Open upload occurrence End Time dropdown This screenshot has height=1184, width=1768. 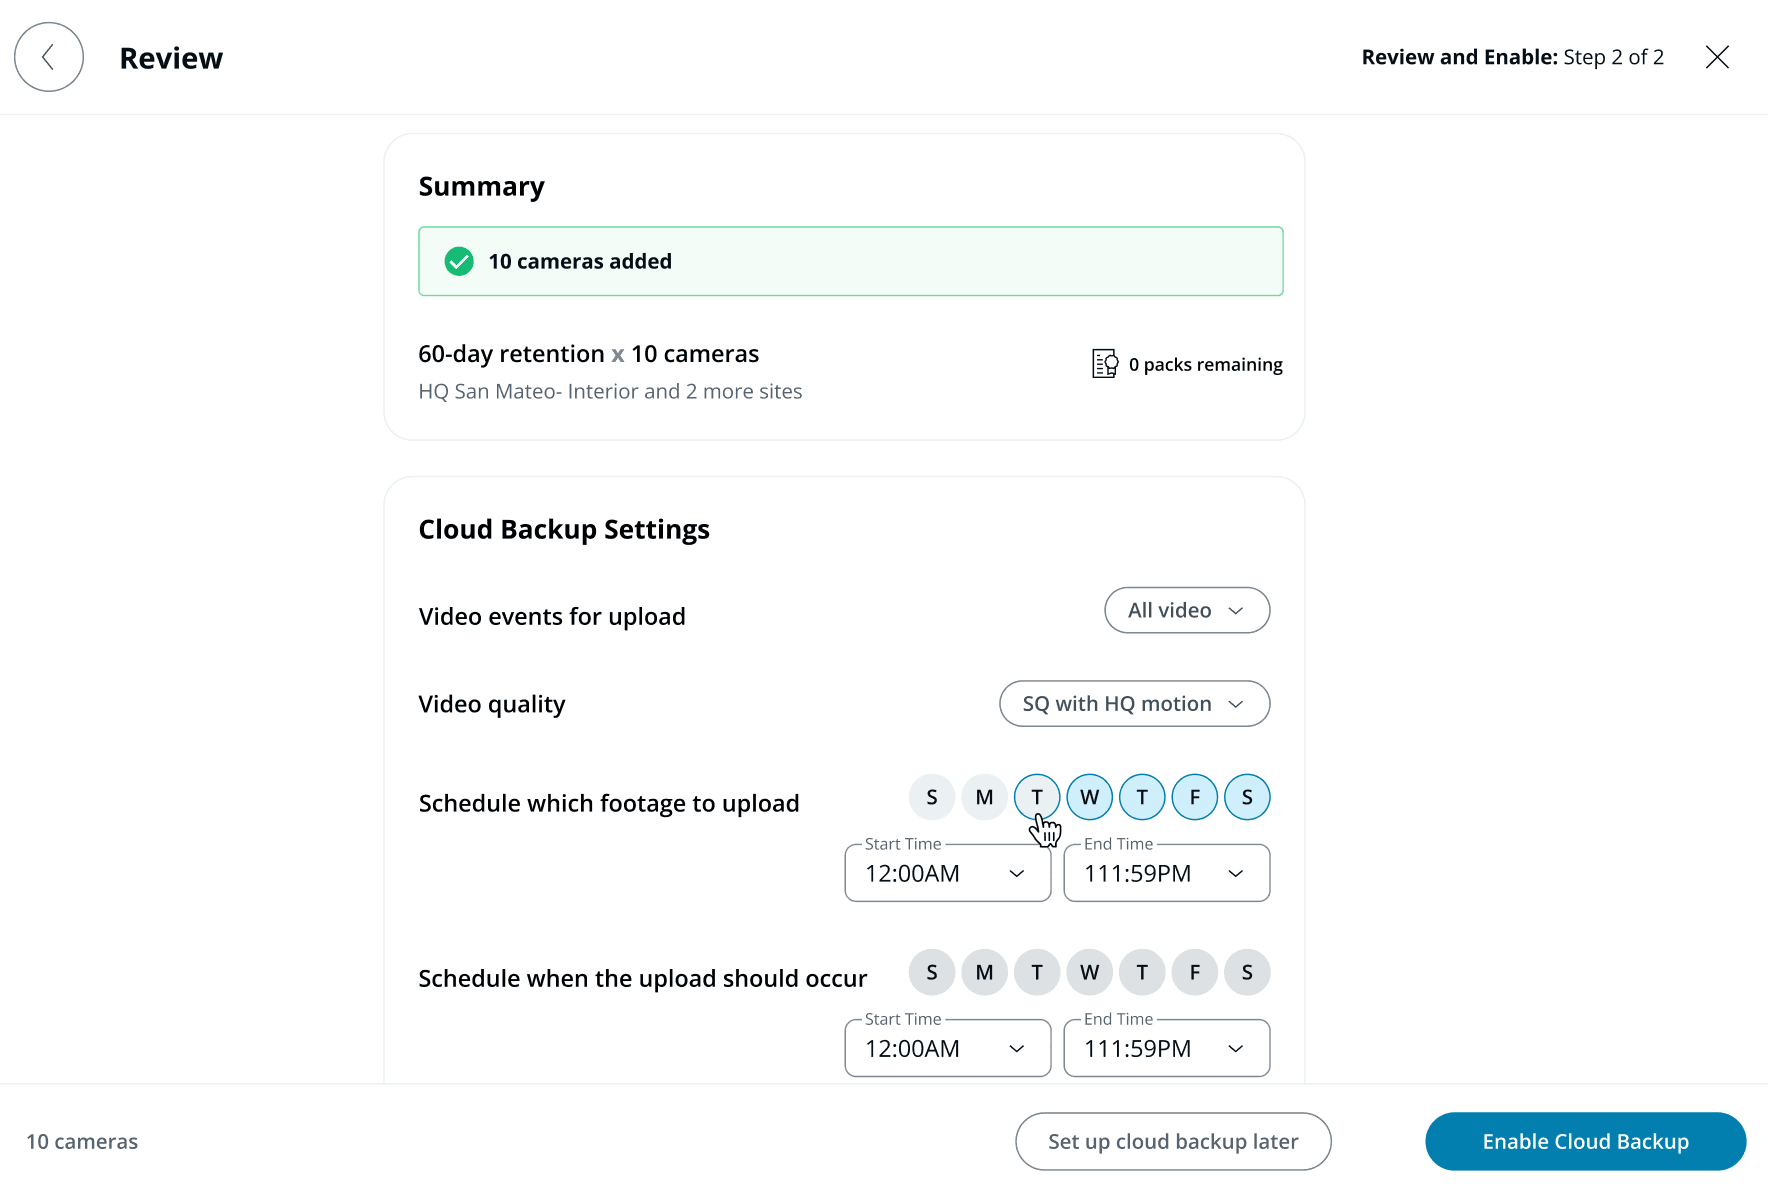[1166, 1048]
